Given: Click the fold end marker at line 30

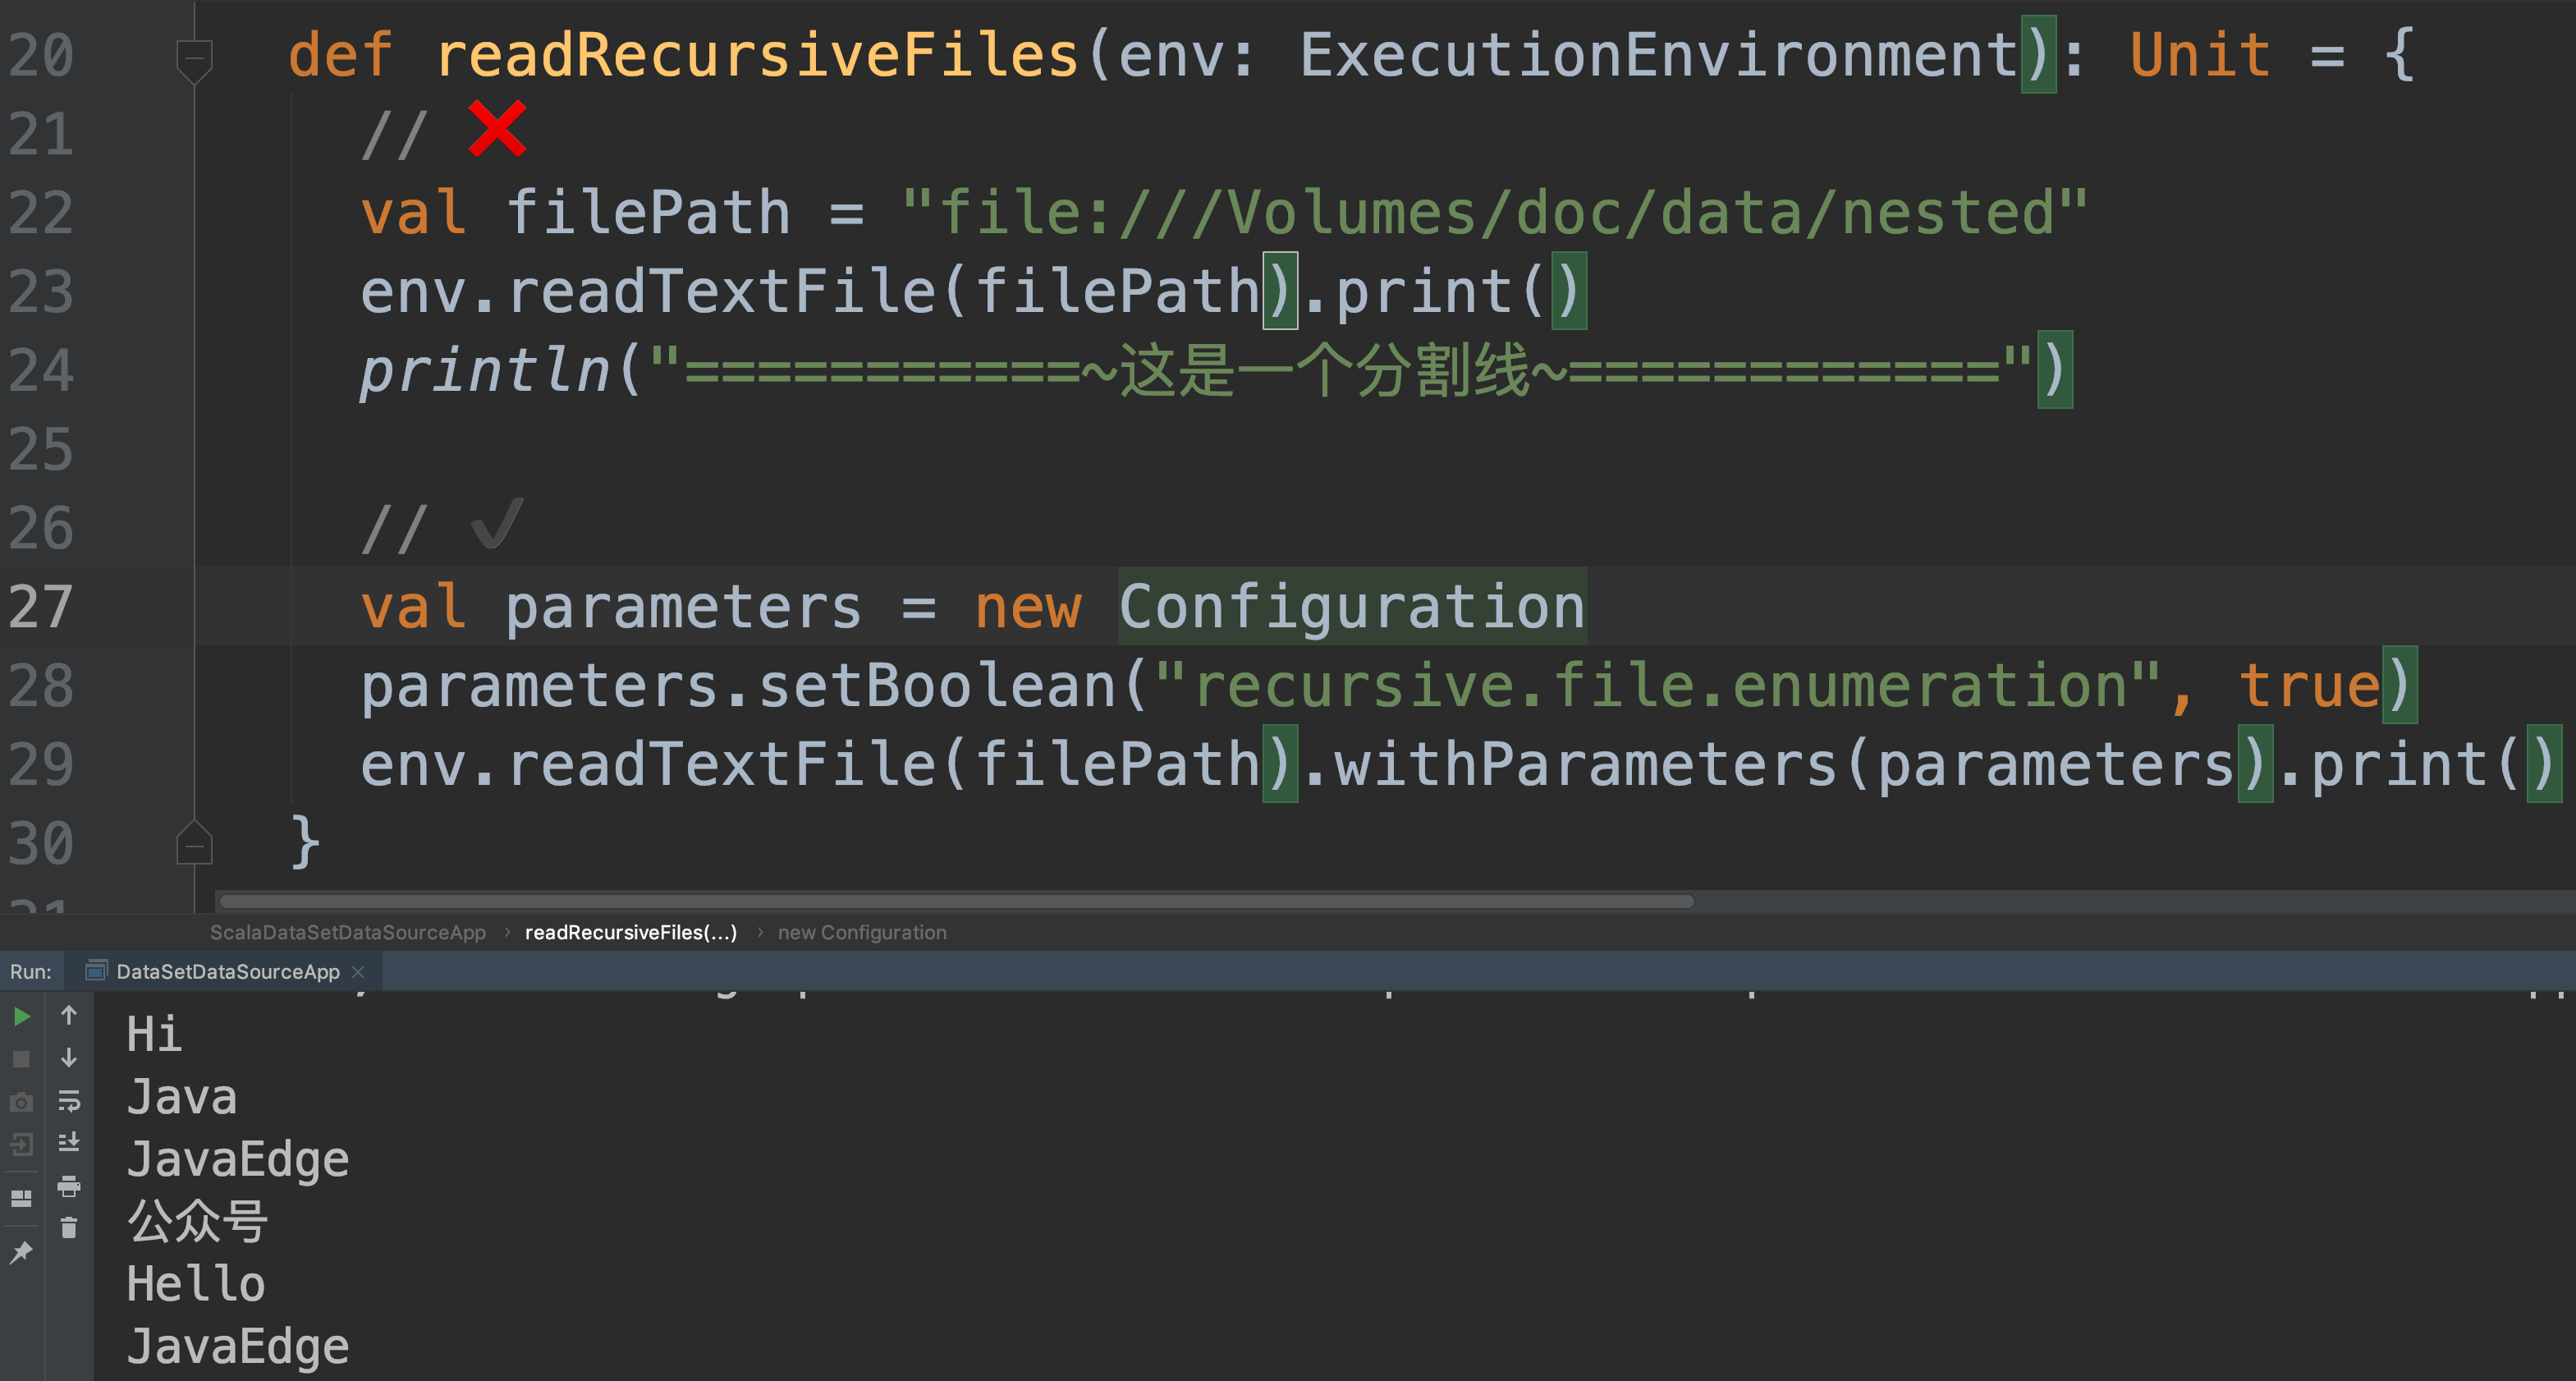Looking at the screenshot, I should click(194, 845).
